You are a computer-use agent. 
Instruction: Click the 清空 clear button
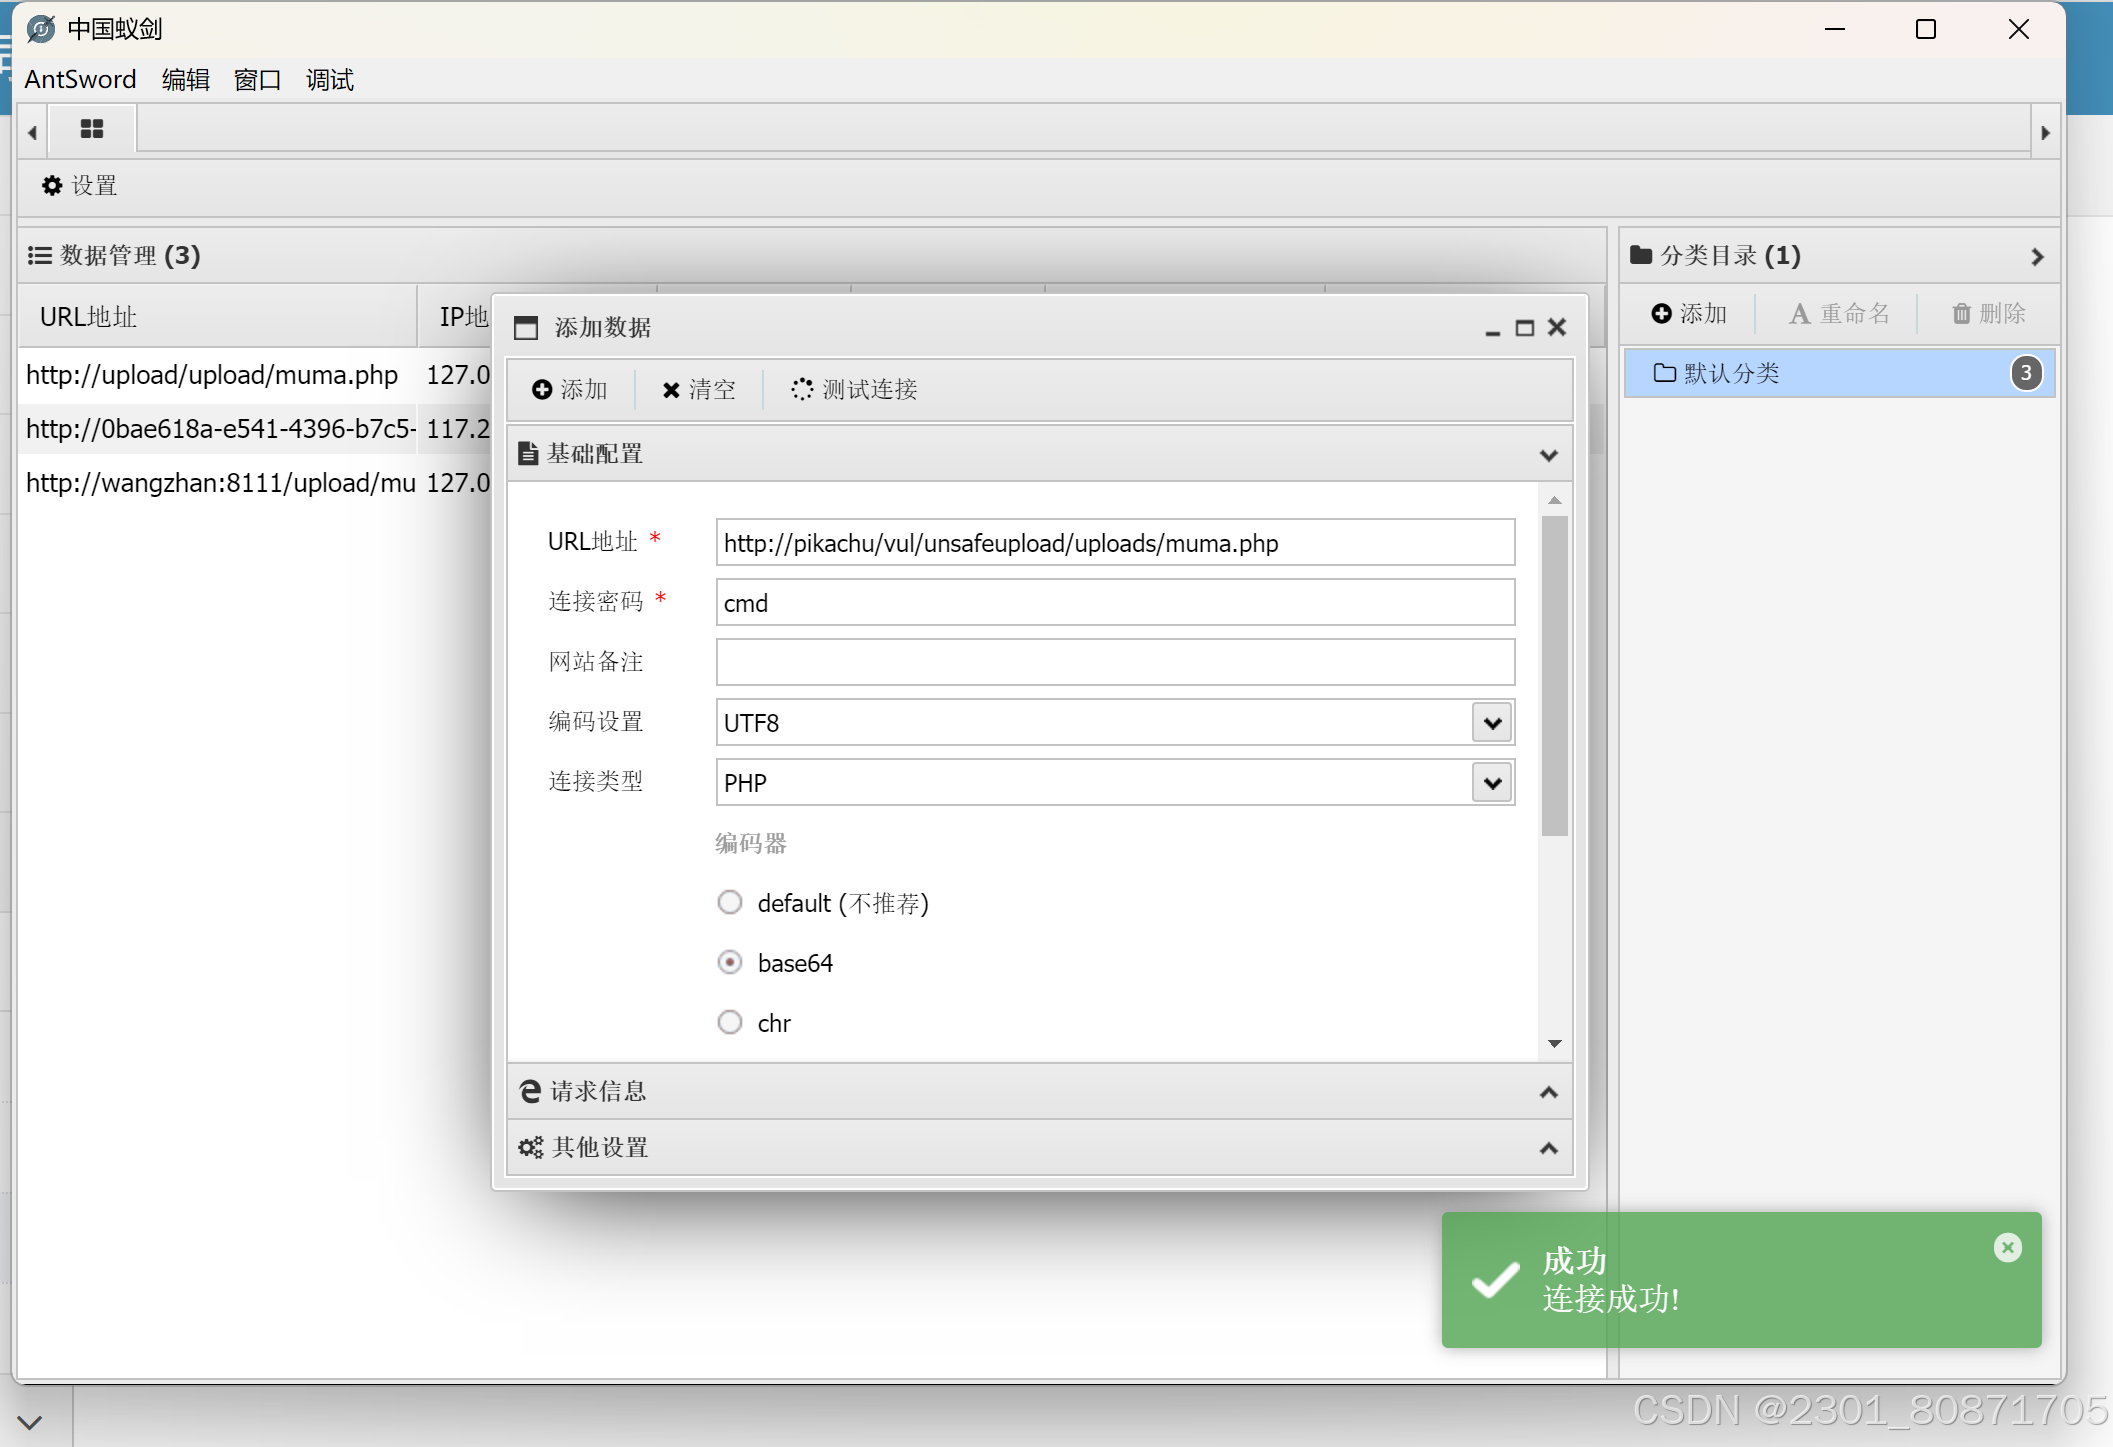point(699,389)
